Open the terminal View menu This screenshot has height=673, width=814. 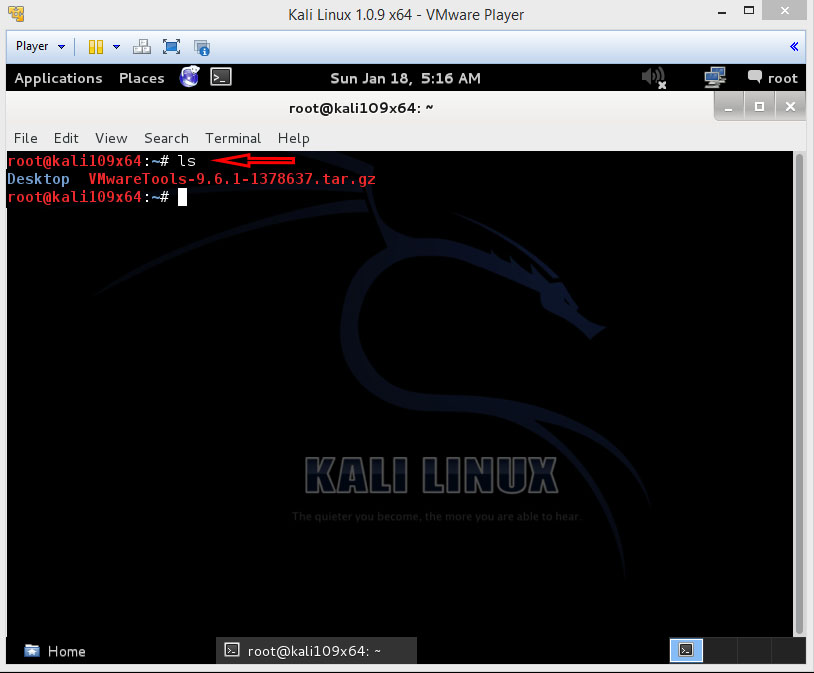(x=111, y=138)
